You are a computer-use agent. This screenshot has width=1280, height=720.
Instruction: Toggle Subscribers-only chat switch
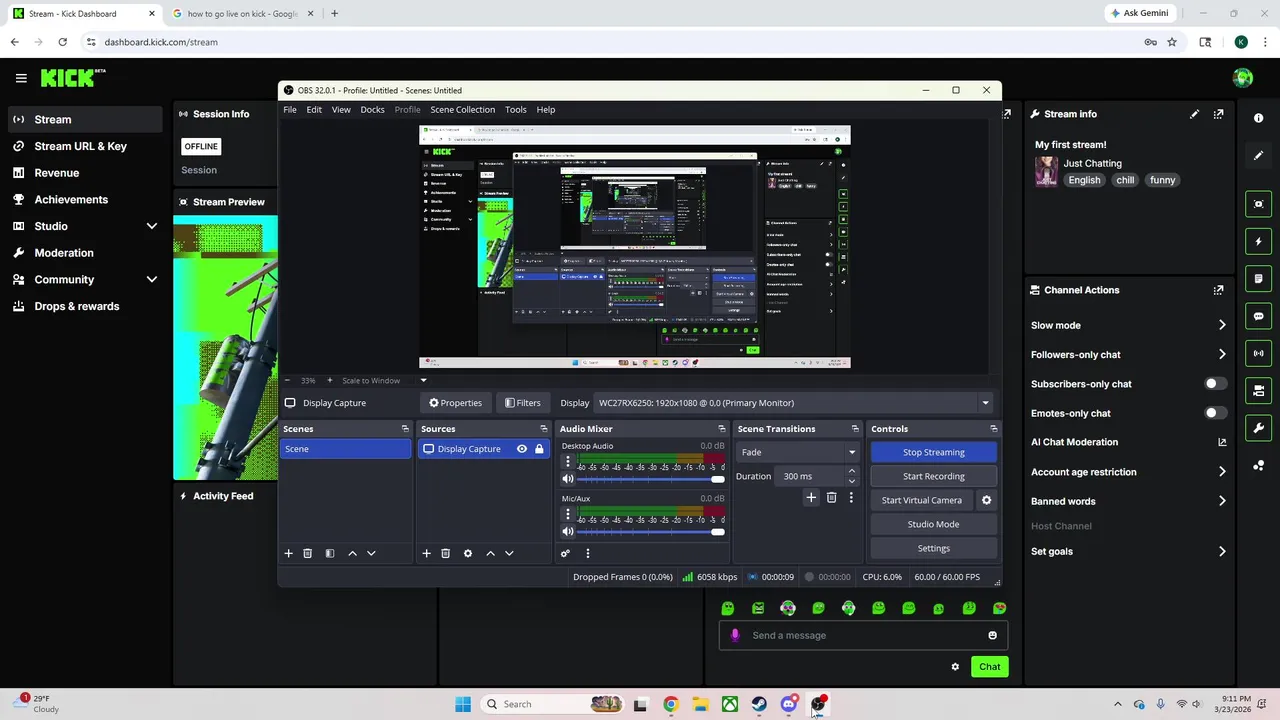(x=1215, y=384)
